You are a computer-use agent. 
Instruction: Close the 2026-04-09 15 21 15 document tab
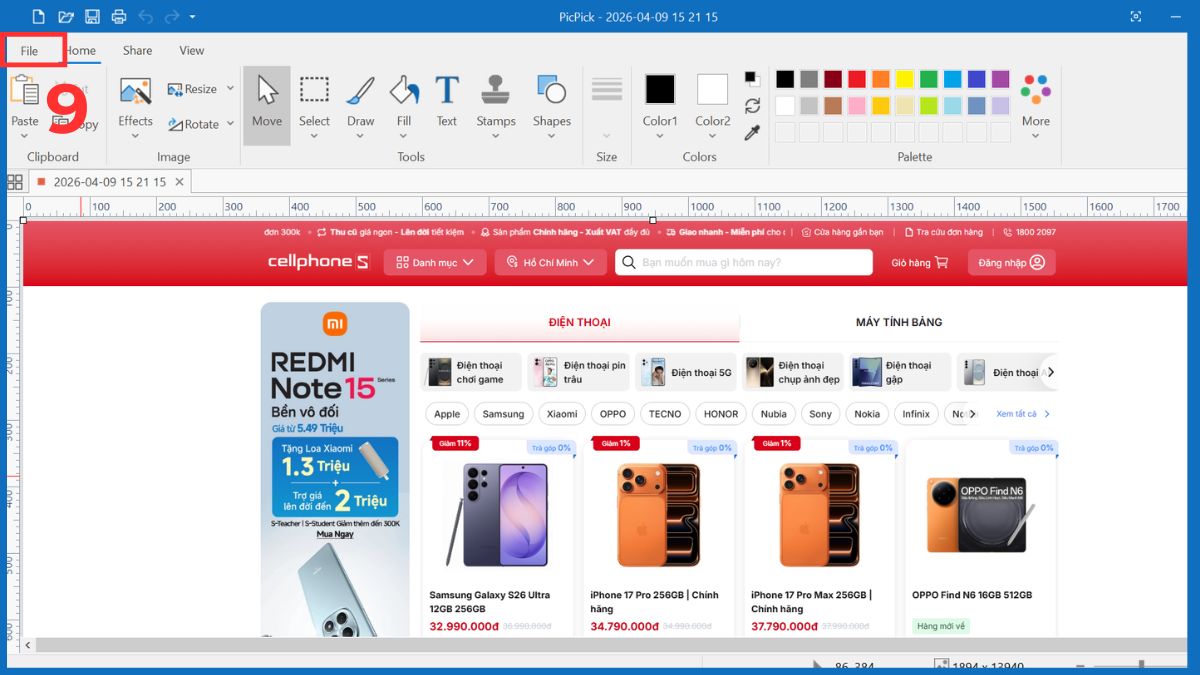click(x=180, y=182)
